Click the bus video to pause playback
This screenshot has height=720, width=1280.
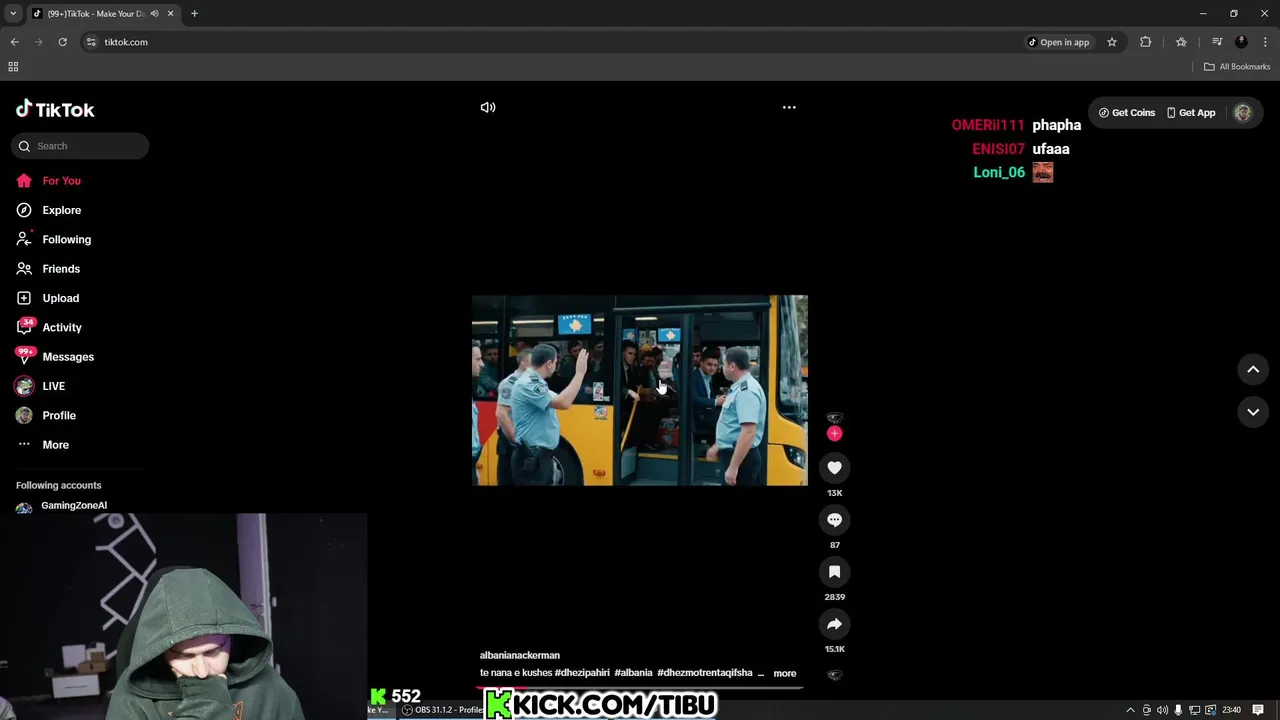(640, 390)
